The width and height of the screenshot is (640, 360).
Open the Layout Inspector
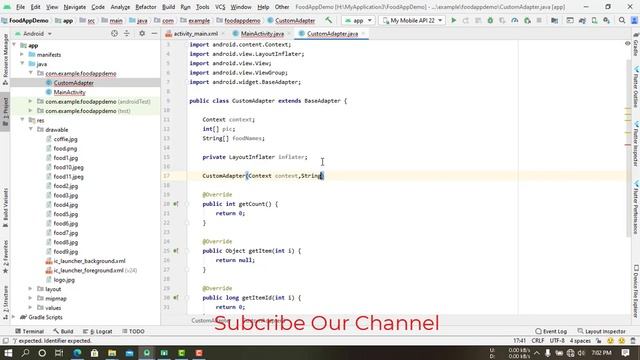tap(602, 331)
